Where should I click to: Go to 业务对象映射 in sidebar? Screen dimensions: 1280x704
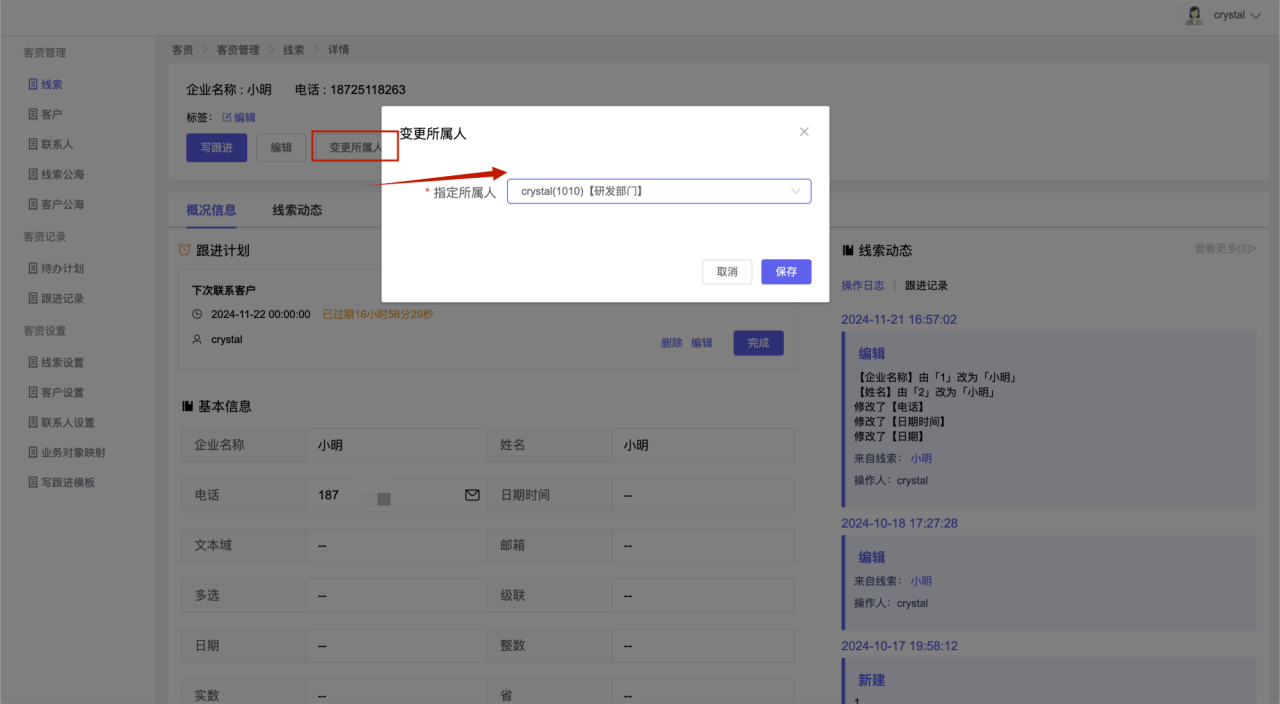(x=73, y=452)
